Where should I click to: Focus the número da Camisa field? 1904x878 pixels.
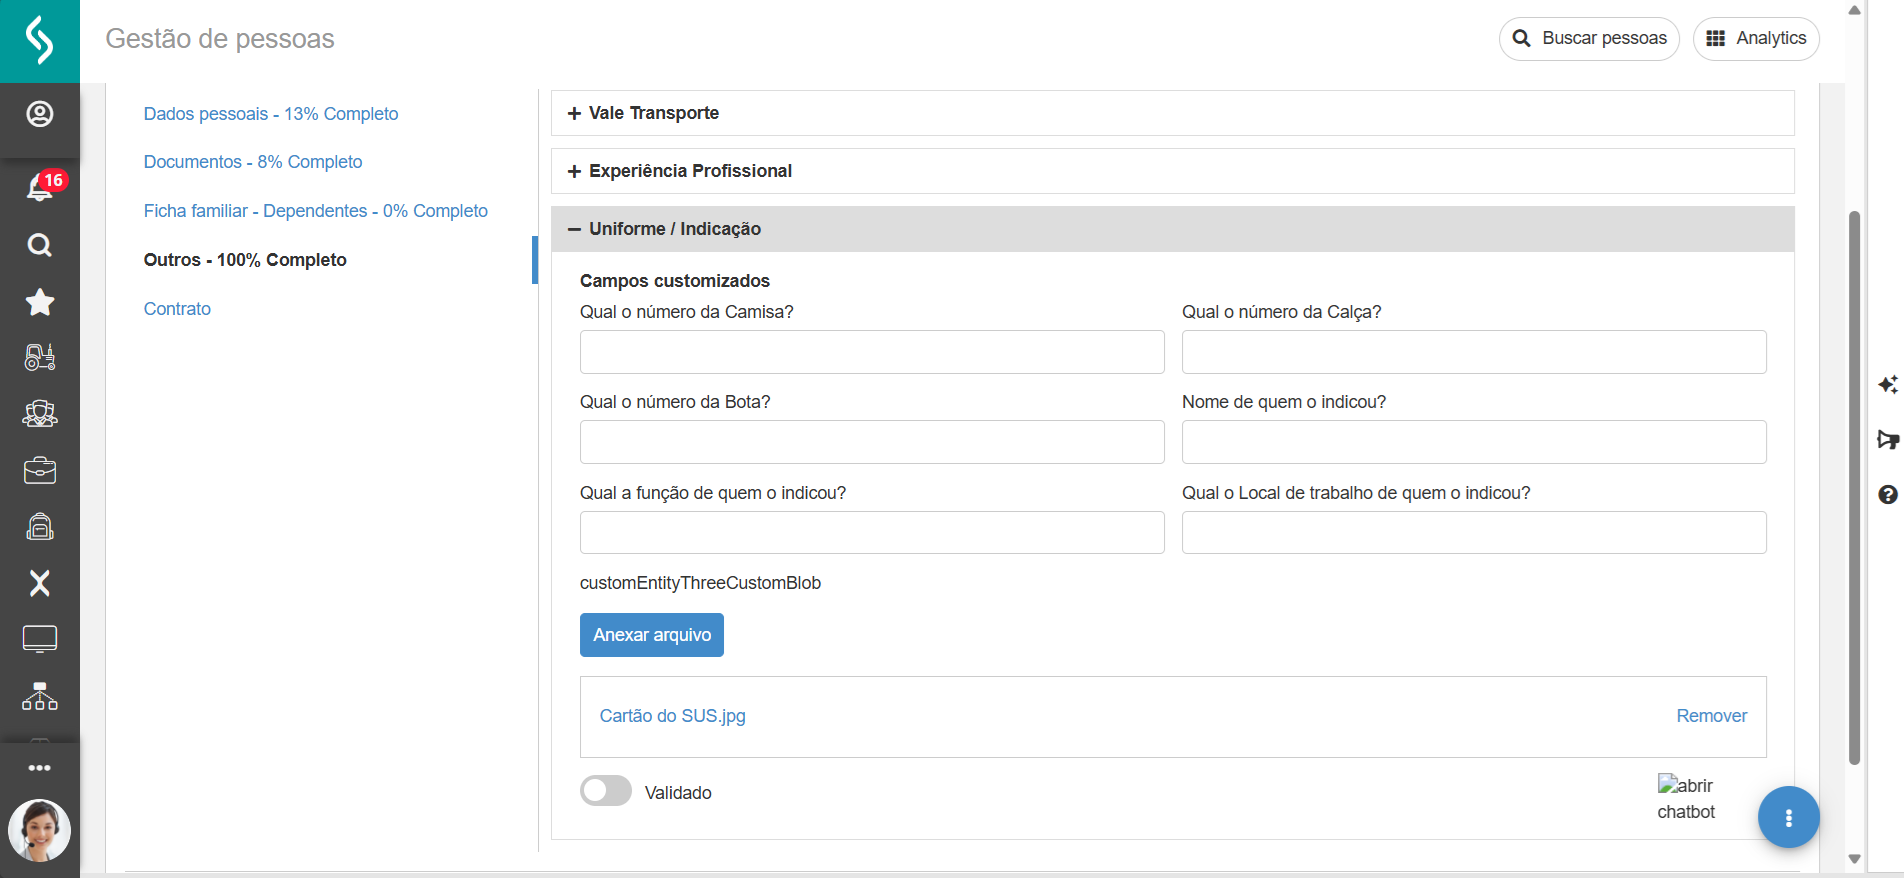(x=872, y=352)
